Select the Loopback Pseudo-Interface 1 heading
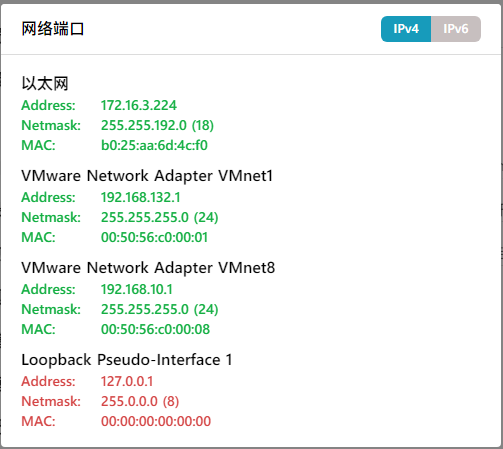The height and width of the screenshot is (449, 503). [x=127, y=360]
